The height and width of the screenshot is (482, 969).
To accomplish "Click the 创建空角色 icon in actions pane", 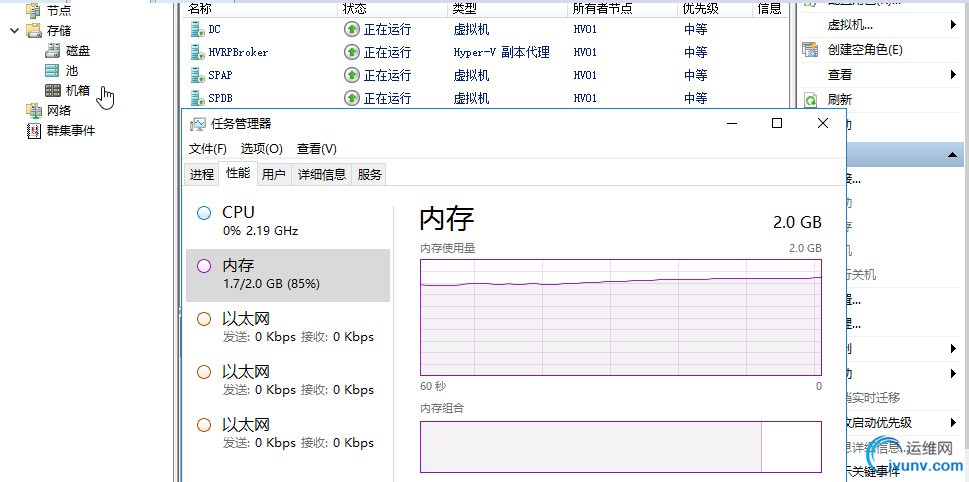I will (810, 49).
